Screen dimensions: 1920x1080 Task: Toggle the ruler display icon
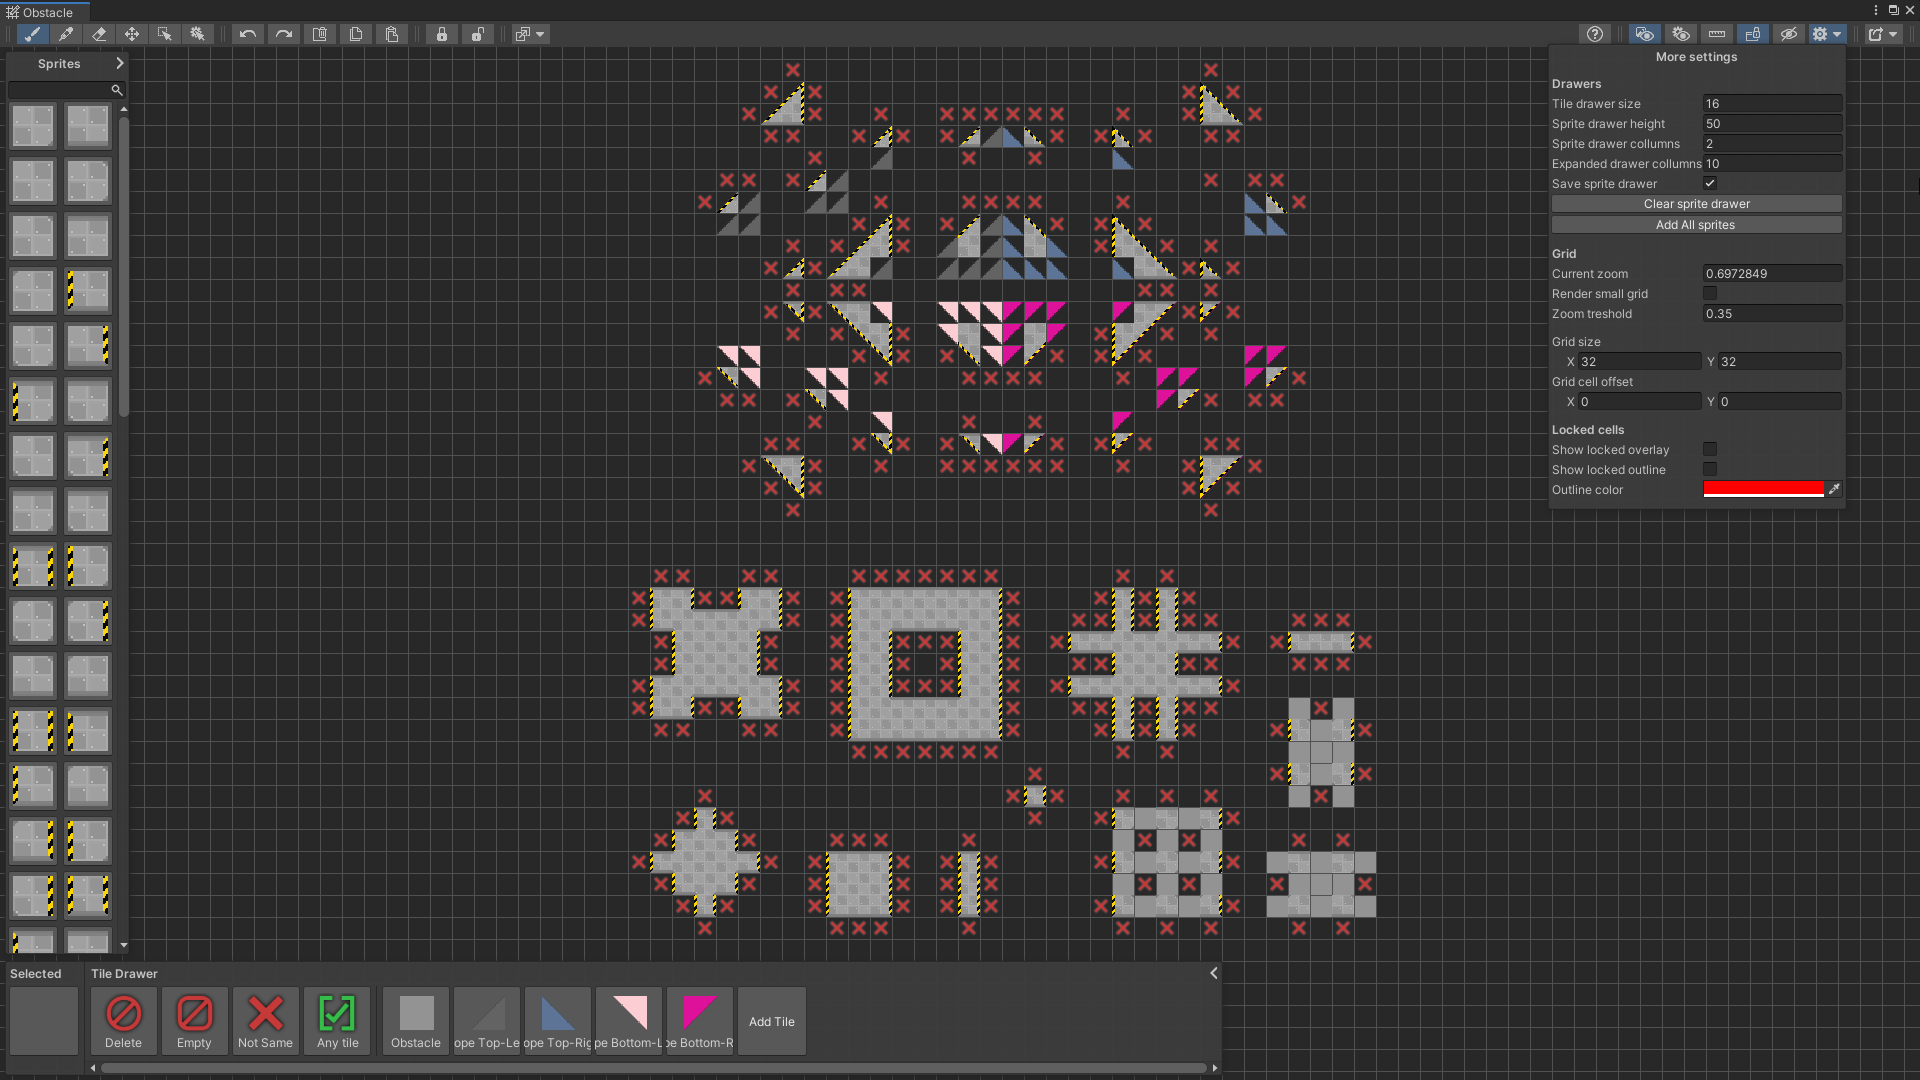pyautogui.click(x=1717, y=34)
